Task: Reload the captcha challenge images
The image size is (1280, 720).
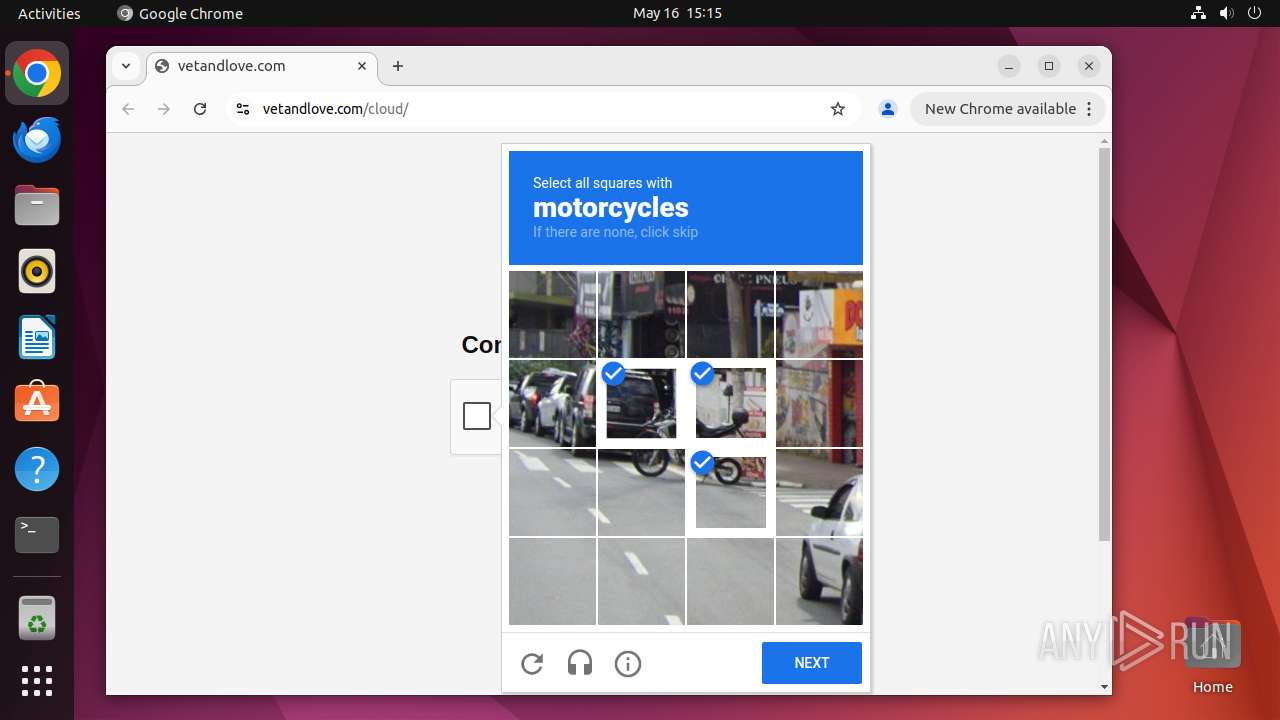Action: pos(532,663)
